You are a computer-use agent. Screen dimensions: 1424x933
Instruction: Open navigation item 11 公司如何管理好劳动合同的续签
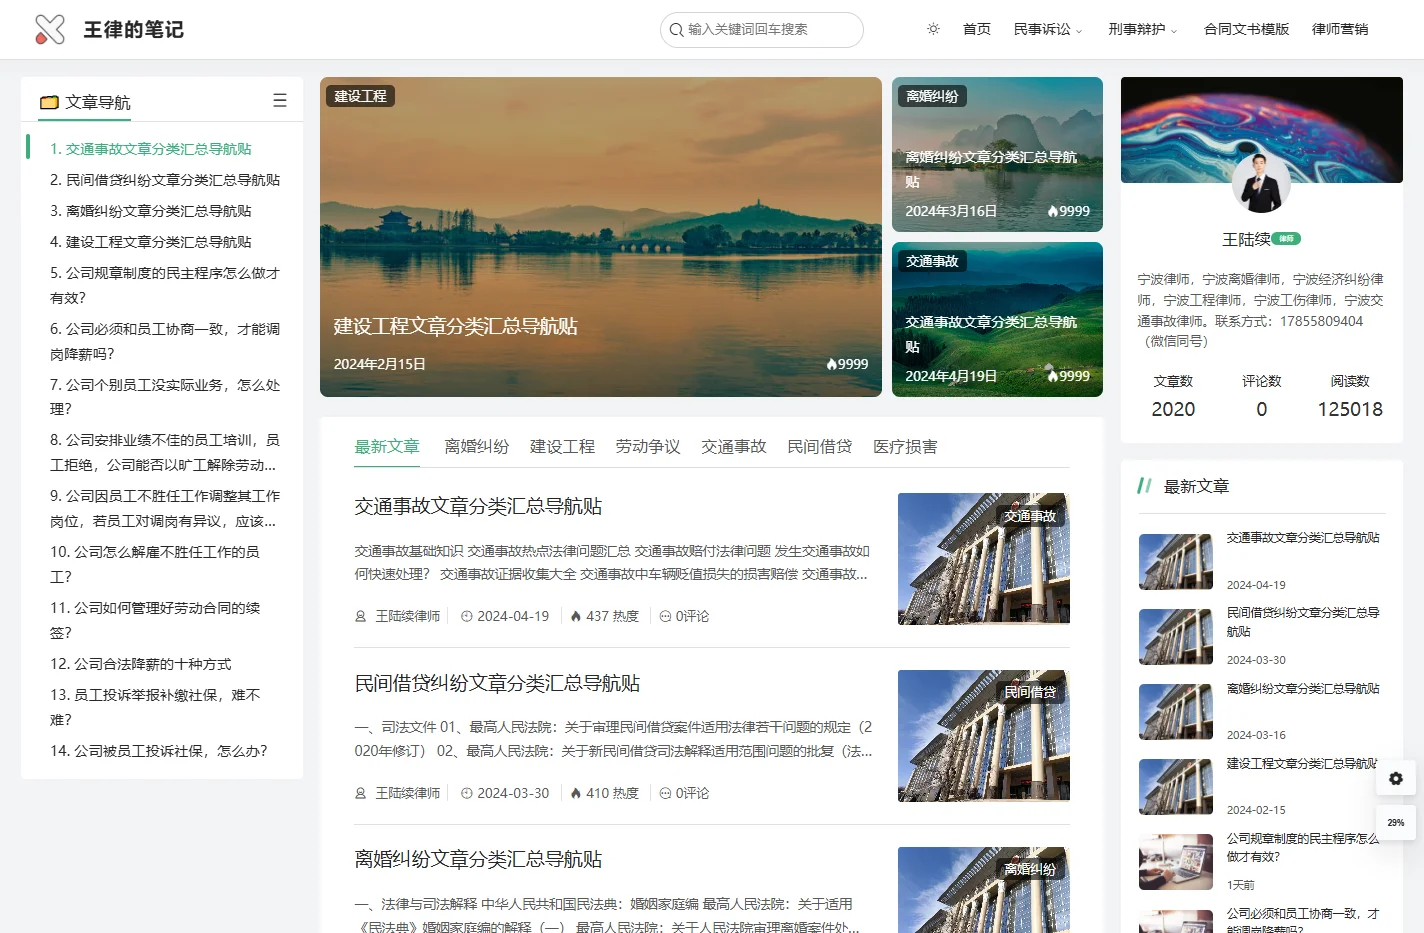[155, 620]
